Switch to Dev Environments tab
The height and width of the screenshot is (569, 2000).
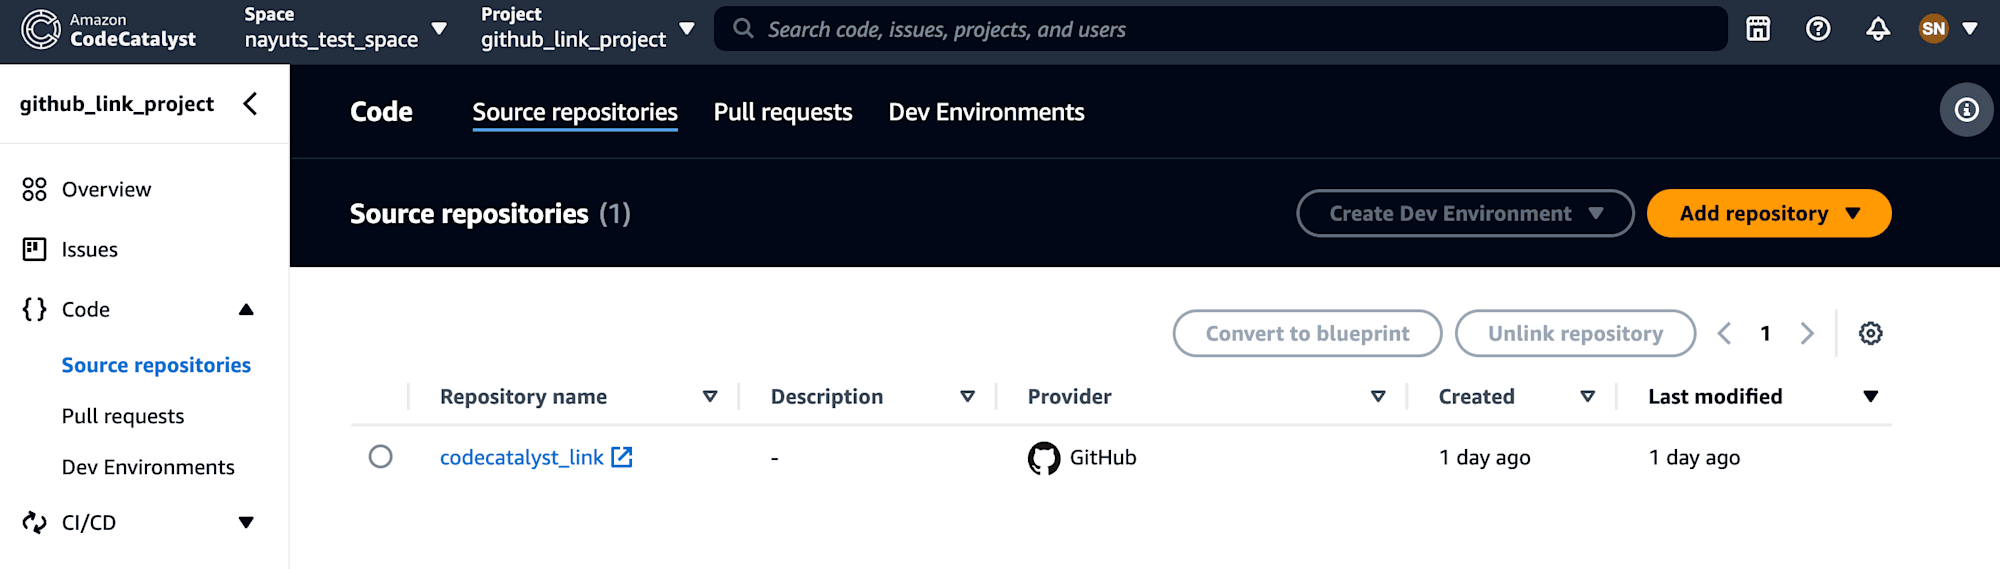(x=986, y=112)
